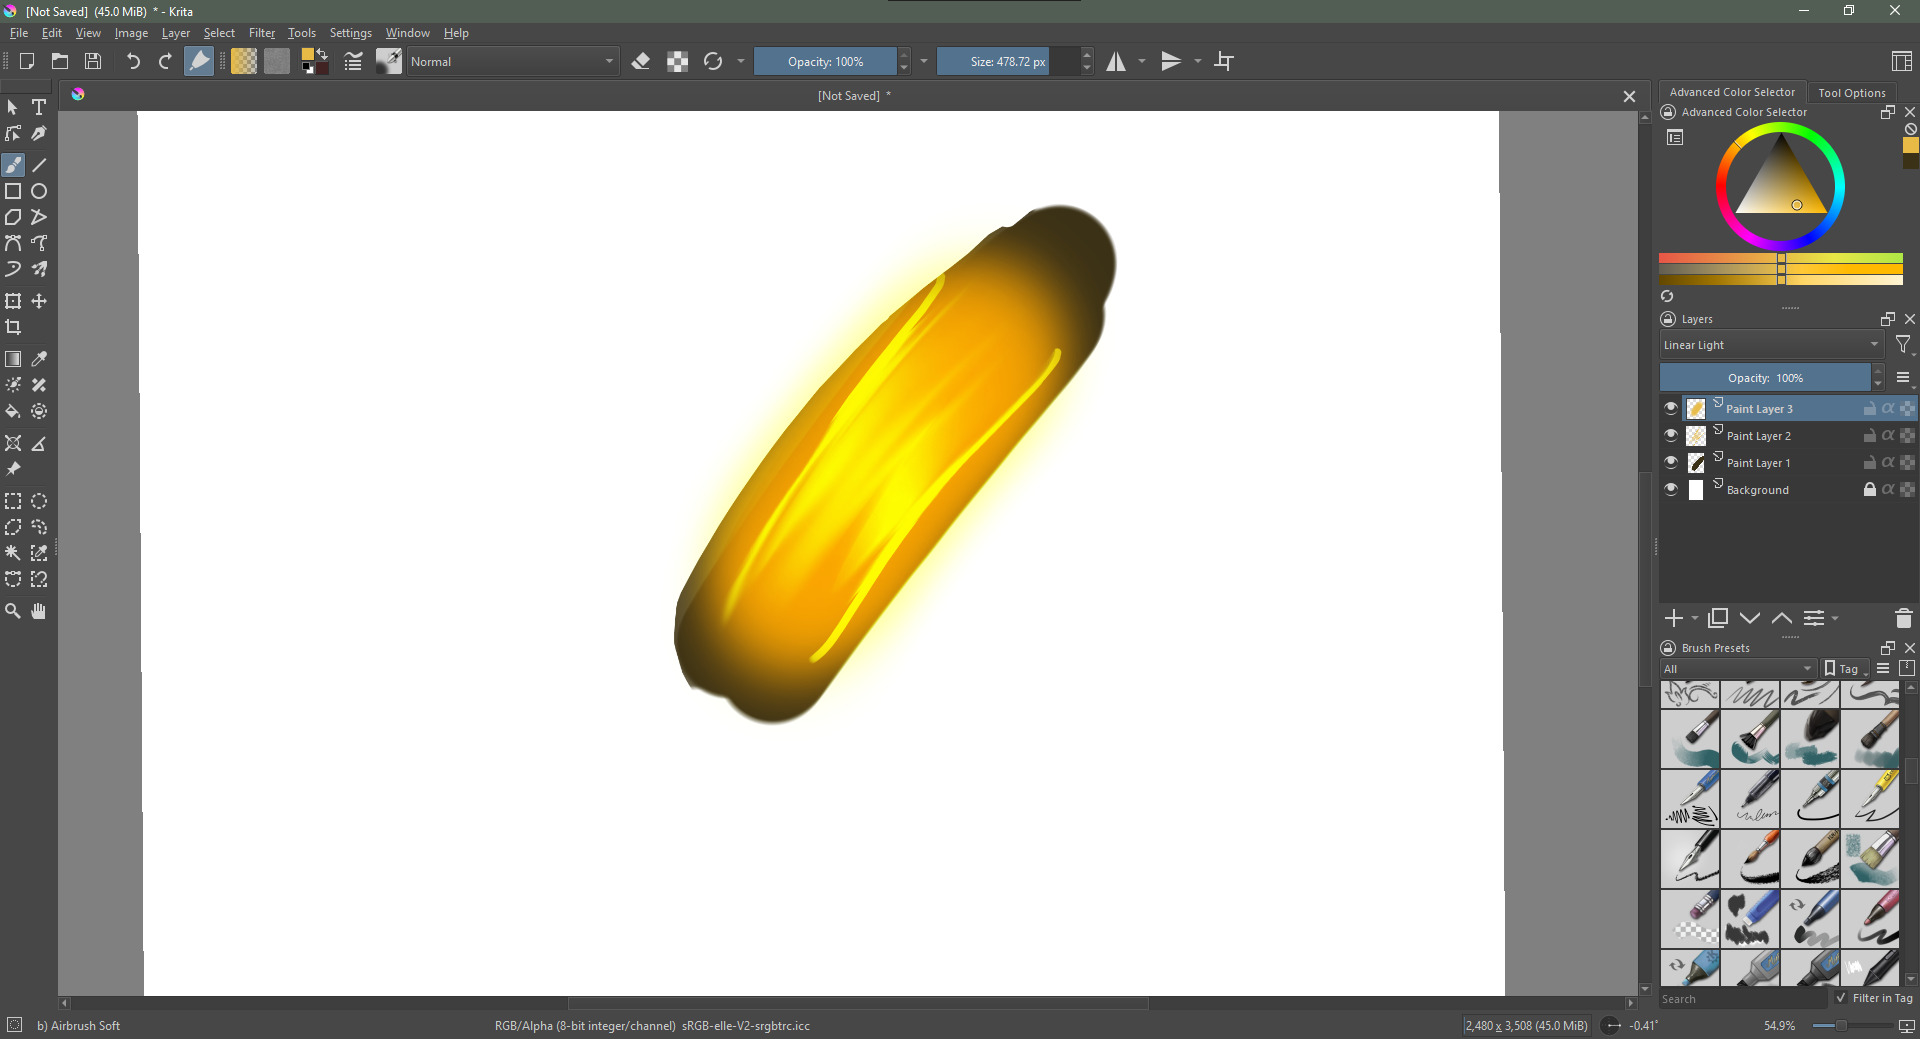Open the workspace chooser dropdown
The image size is (1920, 1039).
(x=1902, y=61)
